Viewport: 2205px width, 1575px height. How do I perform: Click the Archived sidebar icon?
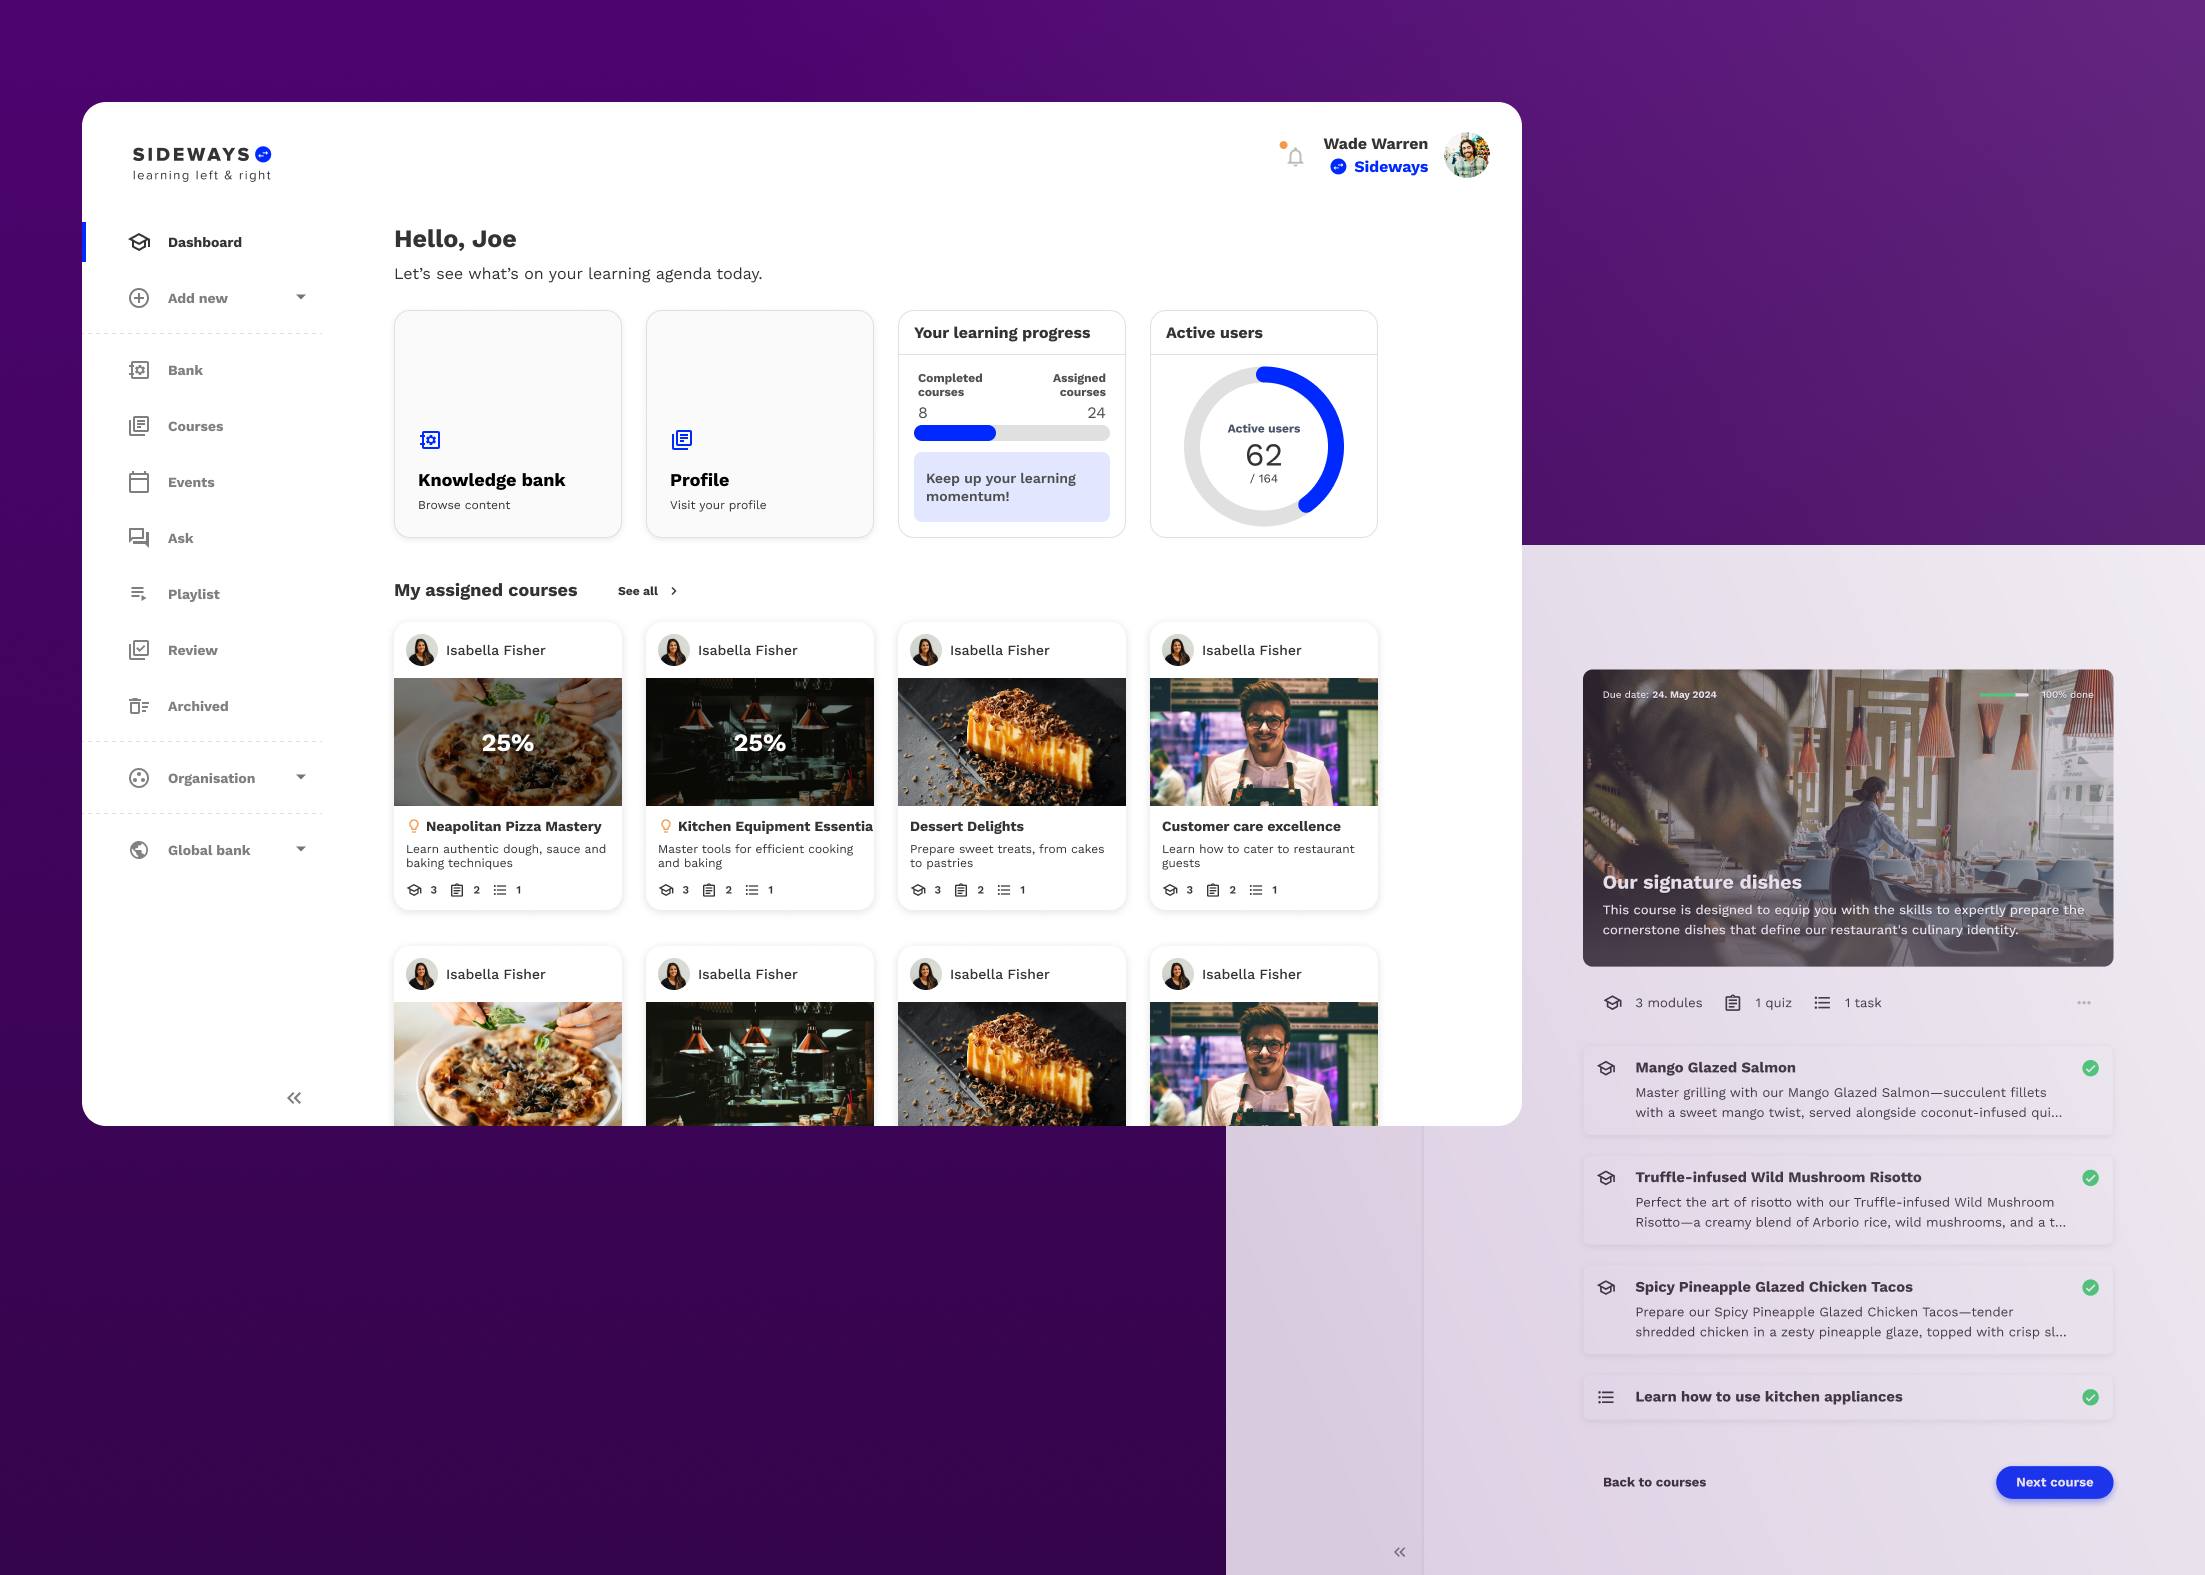(x=139, y=706)
